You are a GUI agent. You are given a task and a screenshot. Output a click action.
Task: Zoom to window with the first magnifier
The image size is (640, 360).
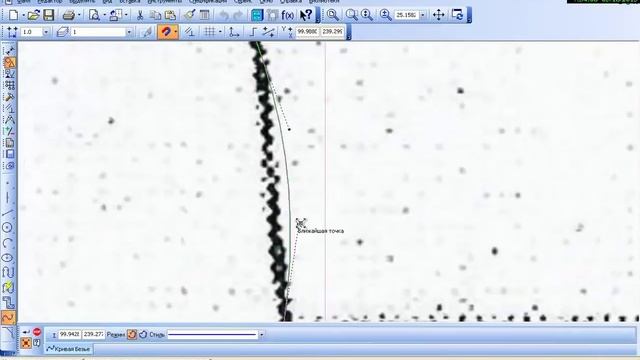332,15
